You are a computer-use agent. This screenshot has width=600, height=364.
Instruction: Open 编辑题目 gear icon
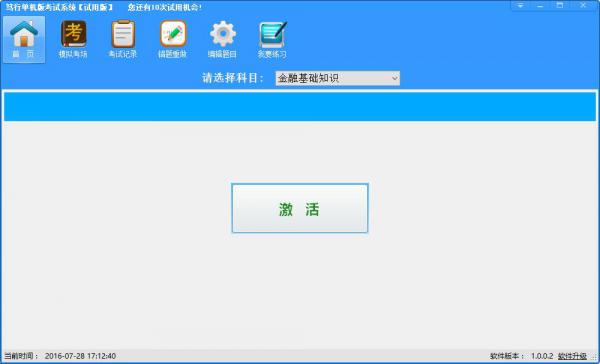[222, 39]
